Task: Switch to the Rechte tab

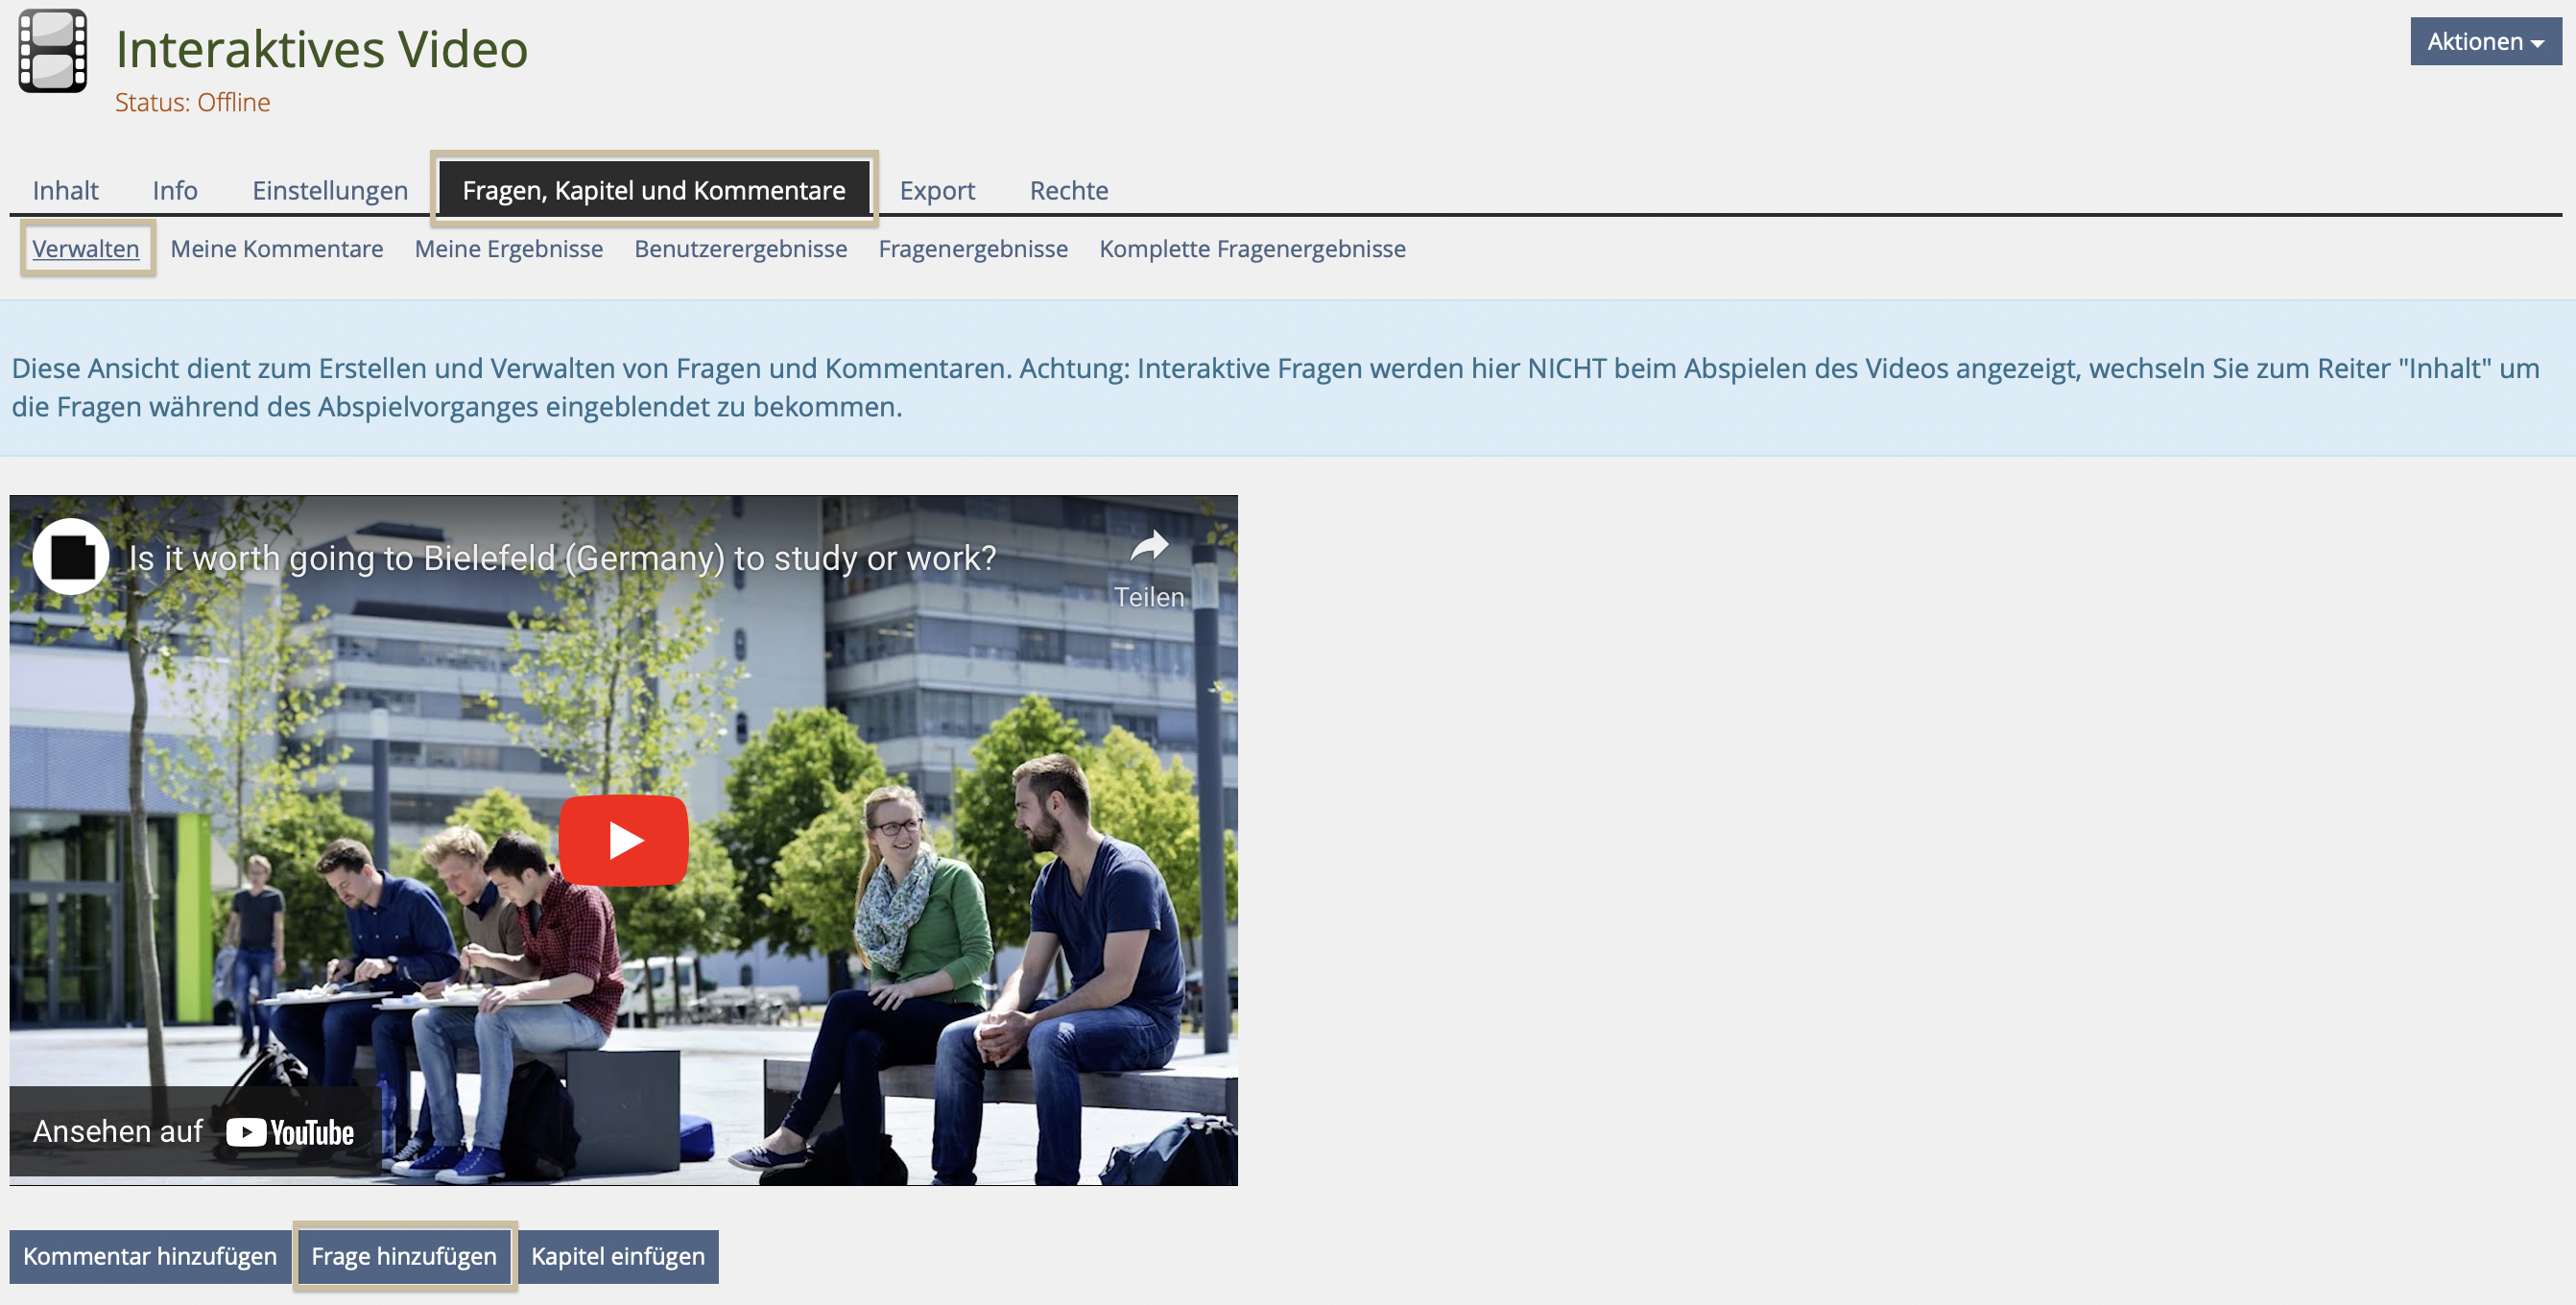Action: coord(1069,190)
